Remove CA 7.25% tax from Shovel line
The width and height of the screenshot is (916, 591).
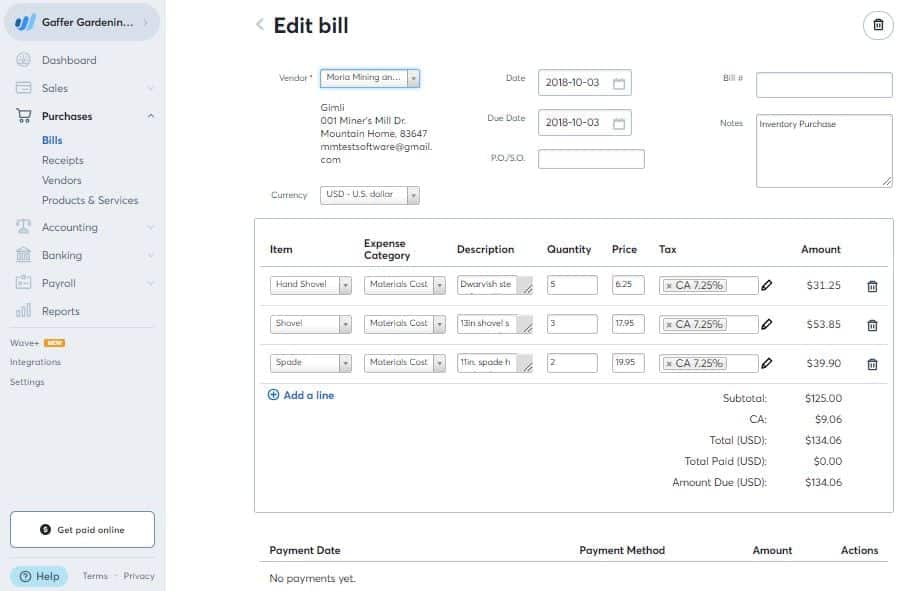(x=669, y=324)
